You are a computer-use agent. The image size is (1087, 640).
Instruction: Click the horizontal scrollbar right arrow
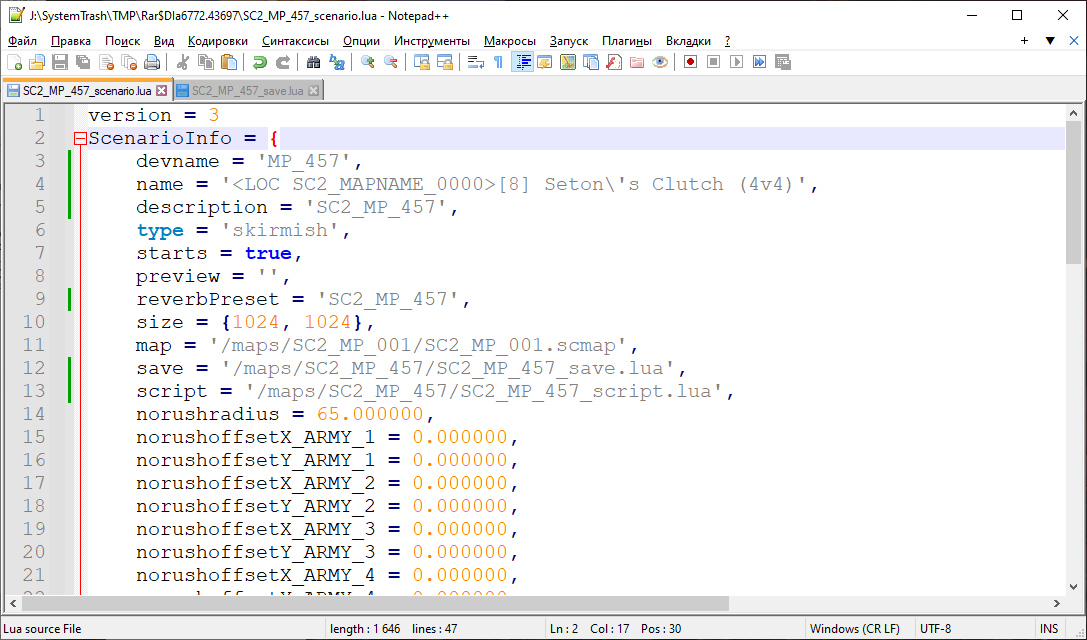coord(1056,604)
